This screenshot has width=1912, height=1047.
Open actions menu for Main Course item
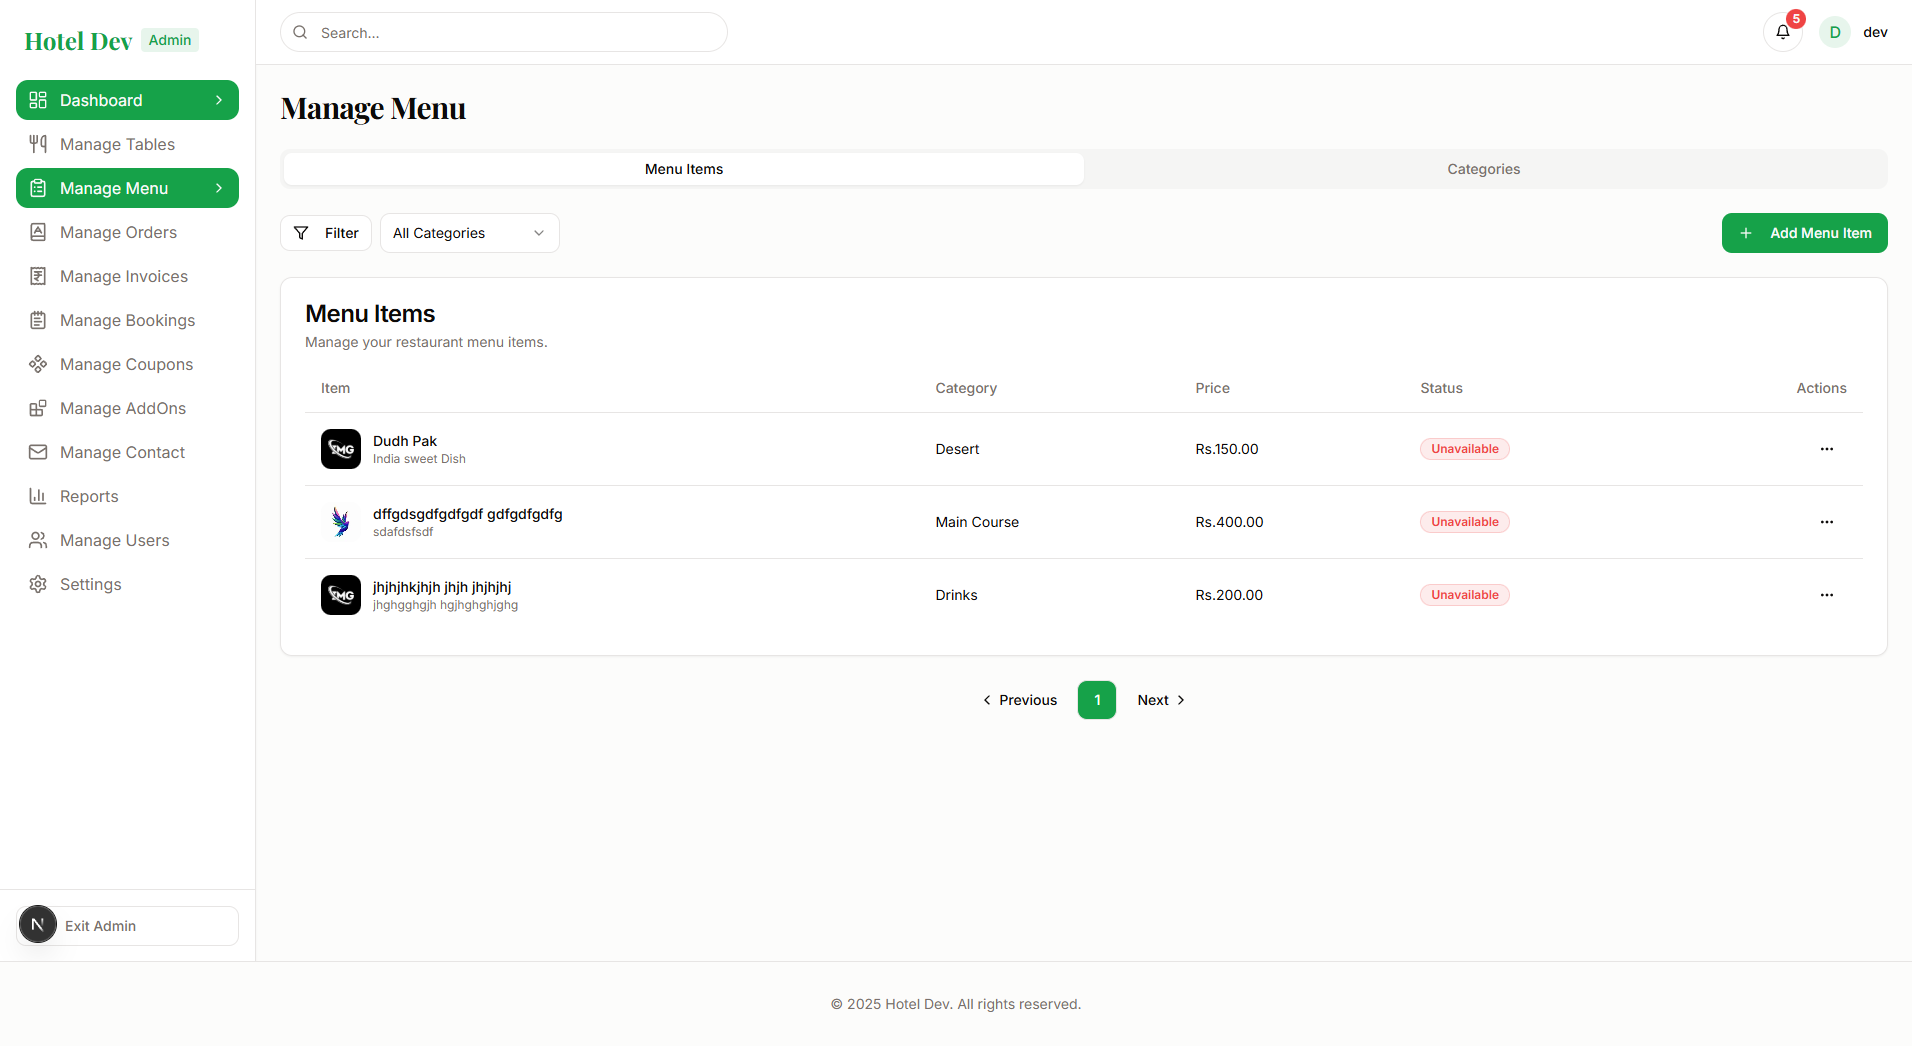[1826, 522]
